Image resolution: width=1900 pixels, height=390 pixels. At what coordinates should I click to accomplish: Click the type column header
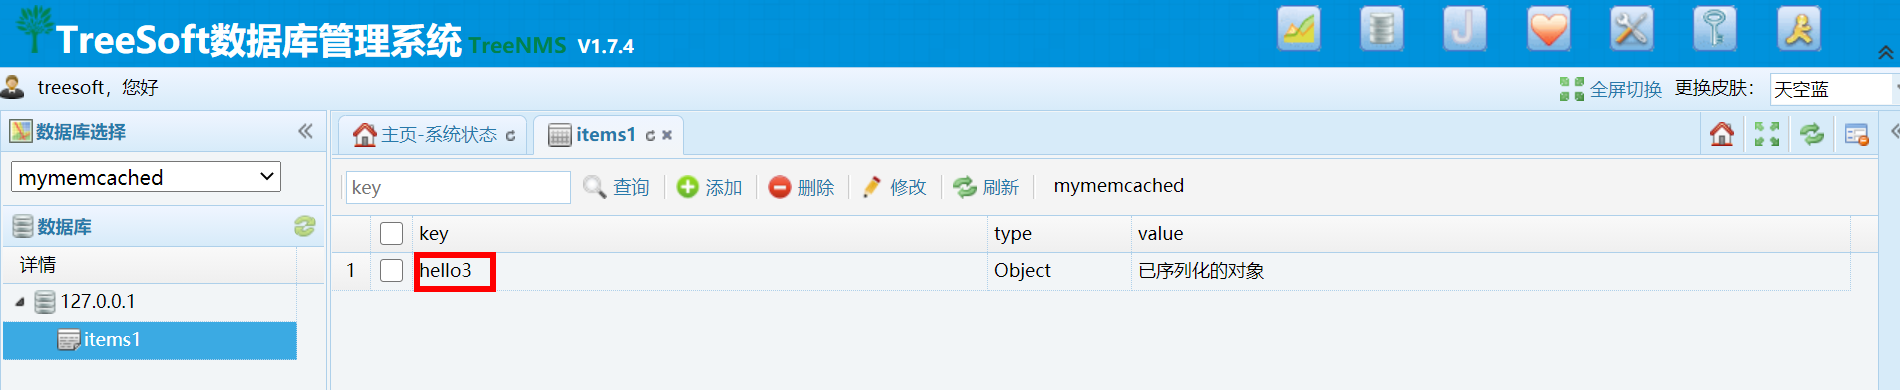[1059, 234]
